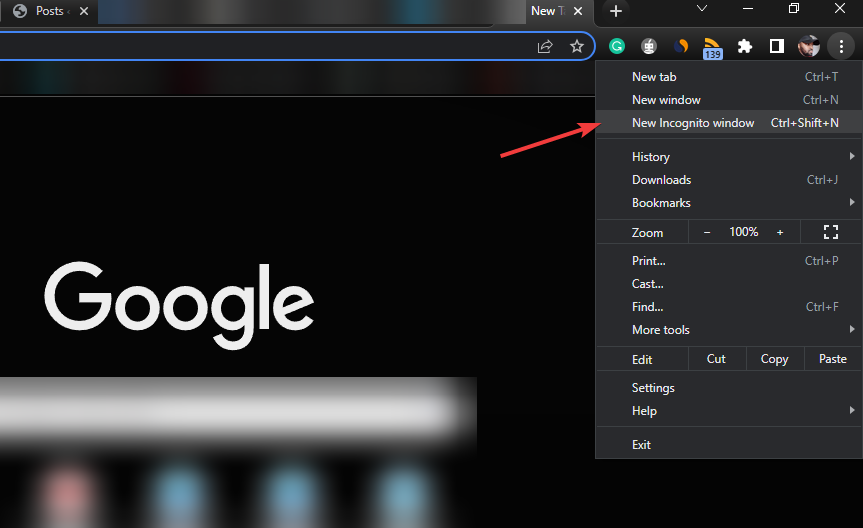Click the three-dot Chrome menu button

[841, 46]
